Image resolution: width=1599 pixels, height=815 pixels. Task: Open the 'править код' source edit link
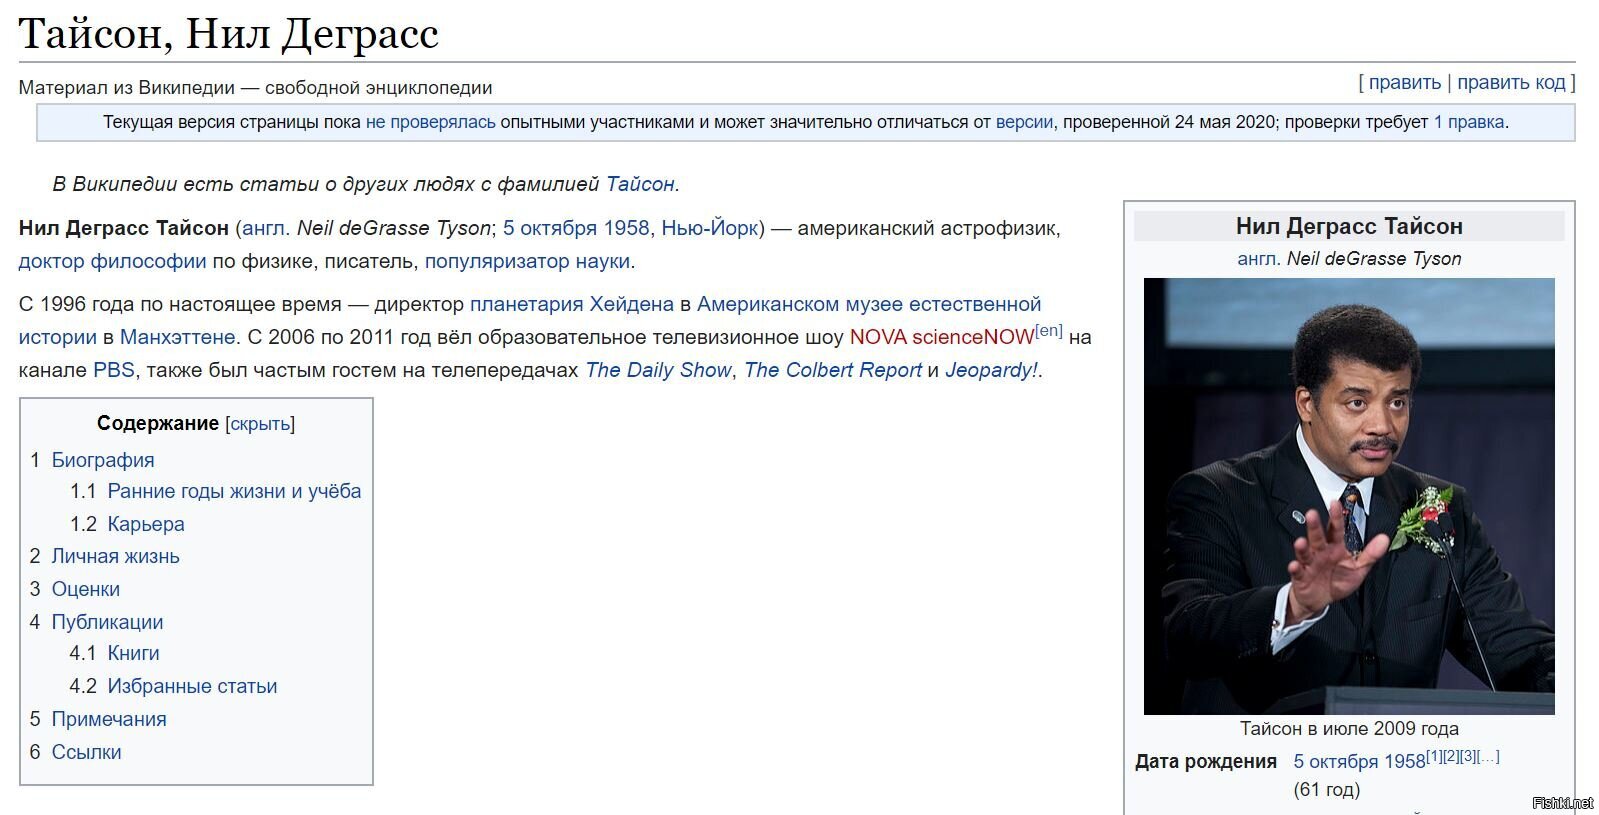coord(1511,83)
